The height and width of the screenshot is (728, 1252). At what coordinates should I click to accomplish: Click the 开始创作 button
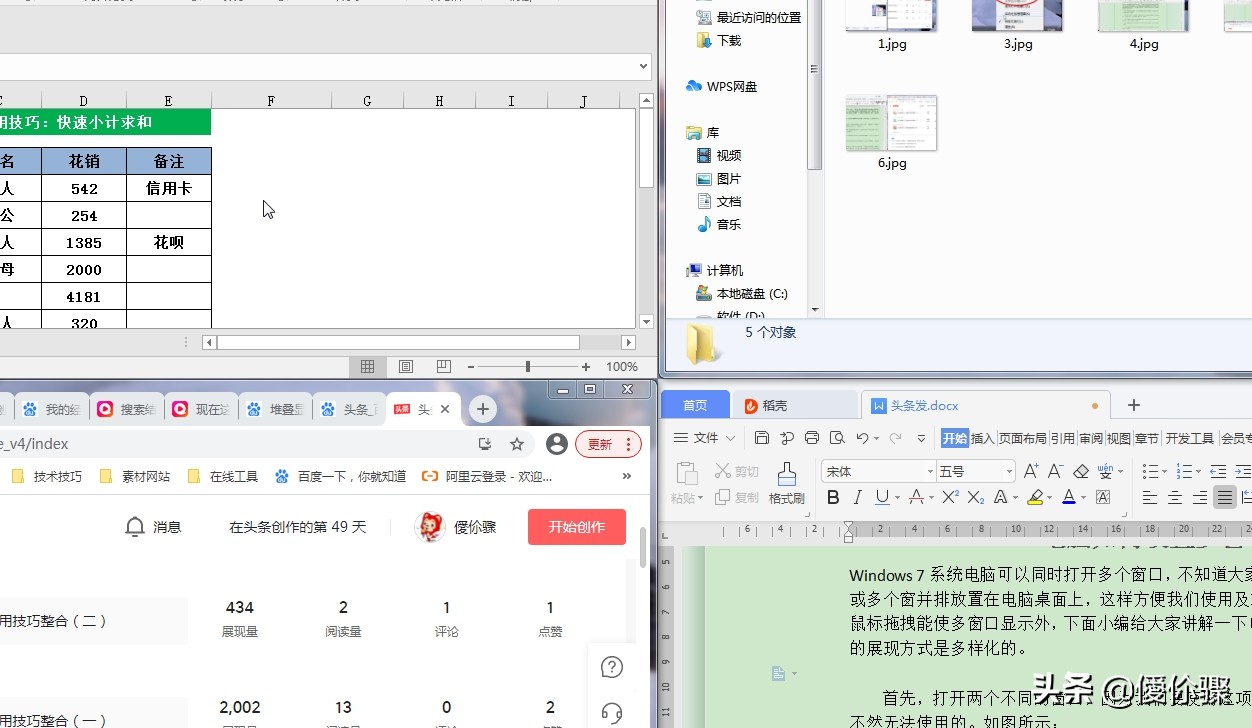point(576,527)
